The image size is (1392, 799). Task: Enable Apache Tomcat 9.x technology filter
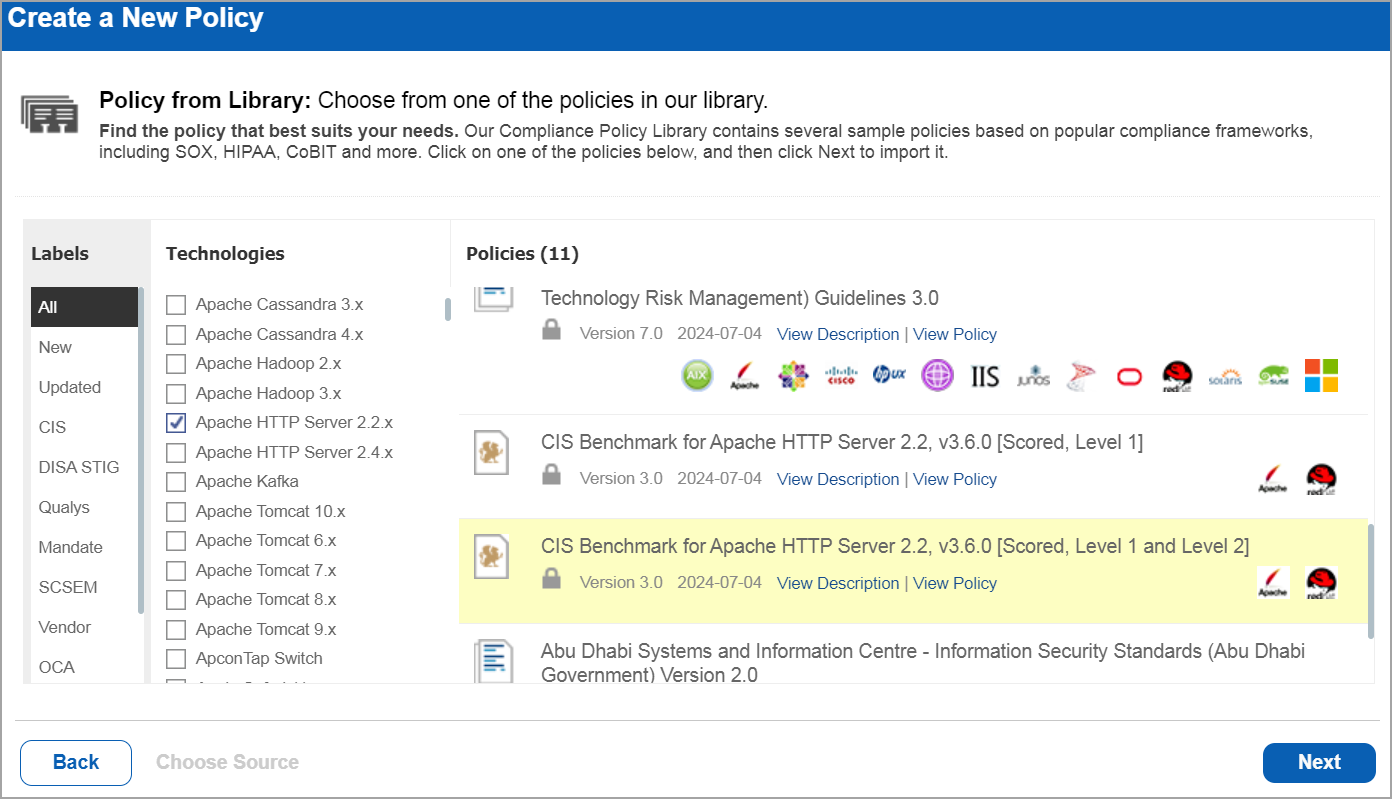(176, 630)
